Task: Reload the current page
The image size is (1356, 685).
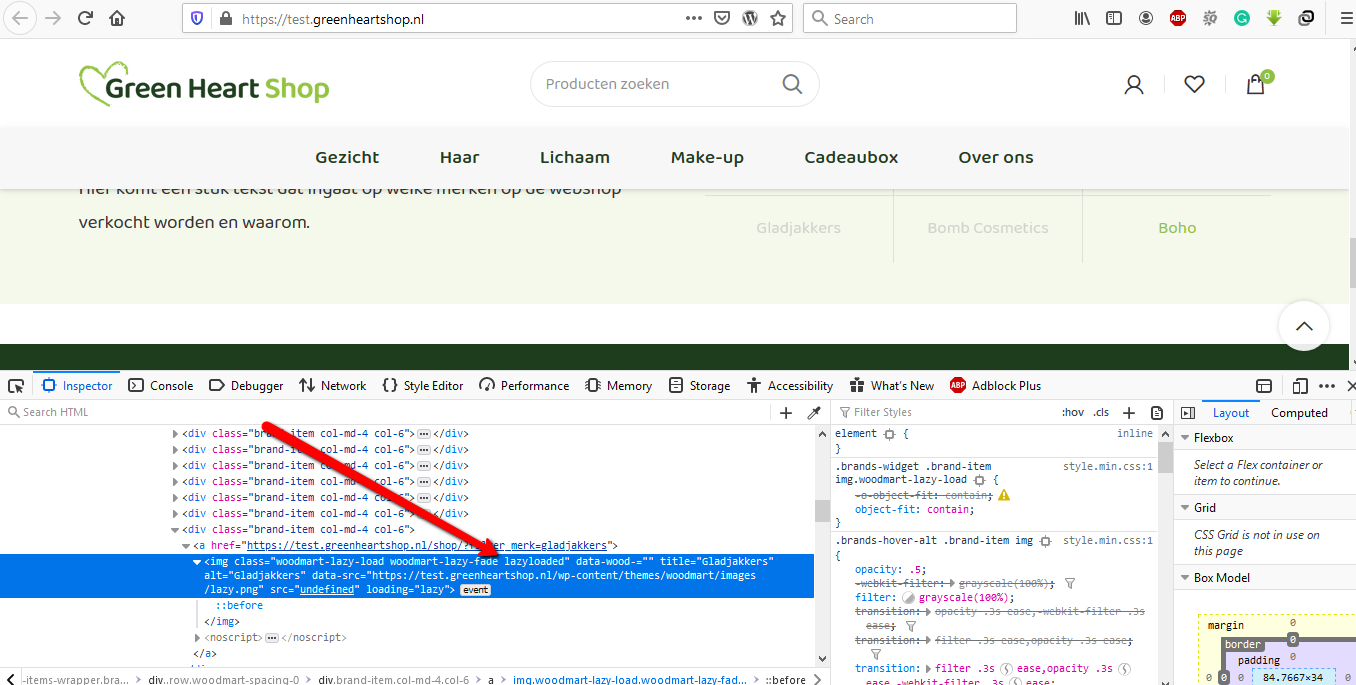Action: coord(85,18)
